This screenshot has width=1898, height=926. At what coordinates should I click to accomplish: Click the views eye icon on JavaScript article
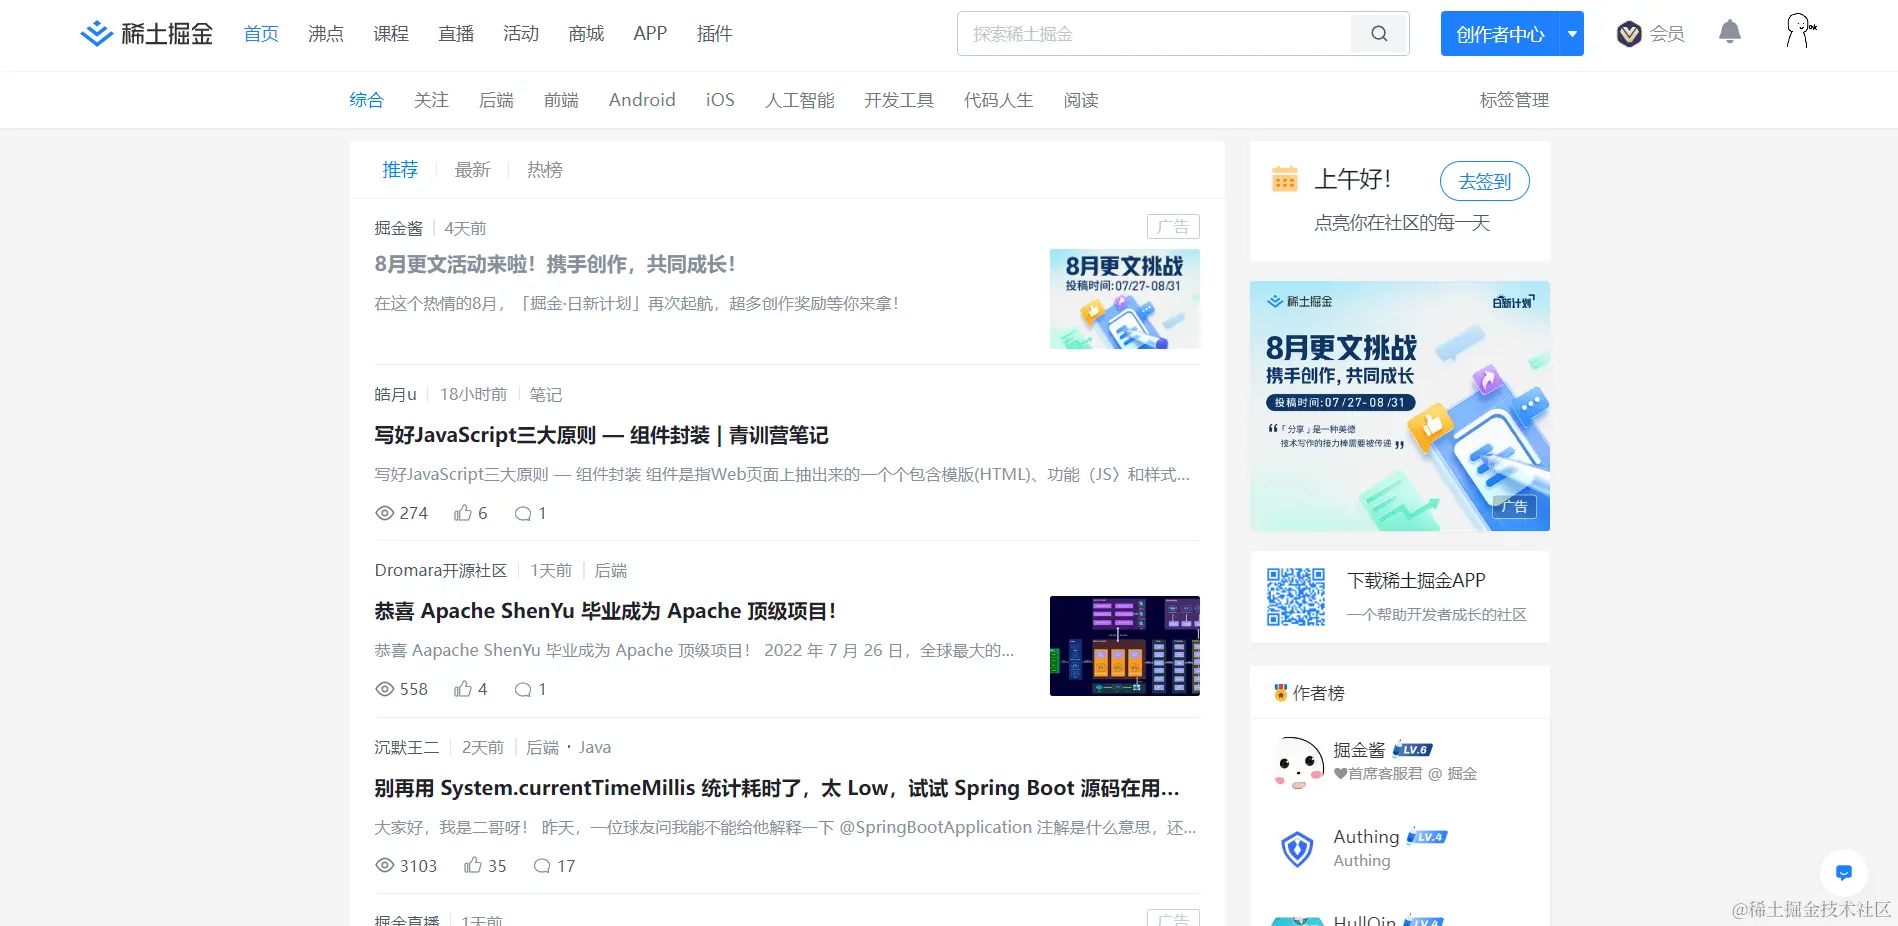(384, 513)
